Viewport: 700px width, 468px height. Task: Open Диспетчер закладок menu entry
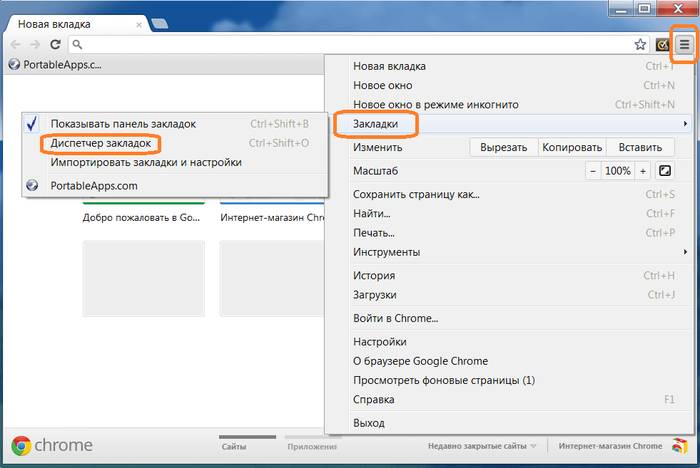pos(101,143)
